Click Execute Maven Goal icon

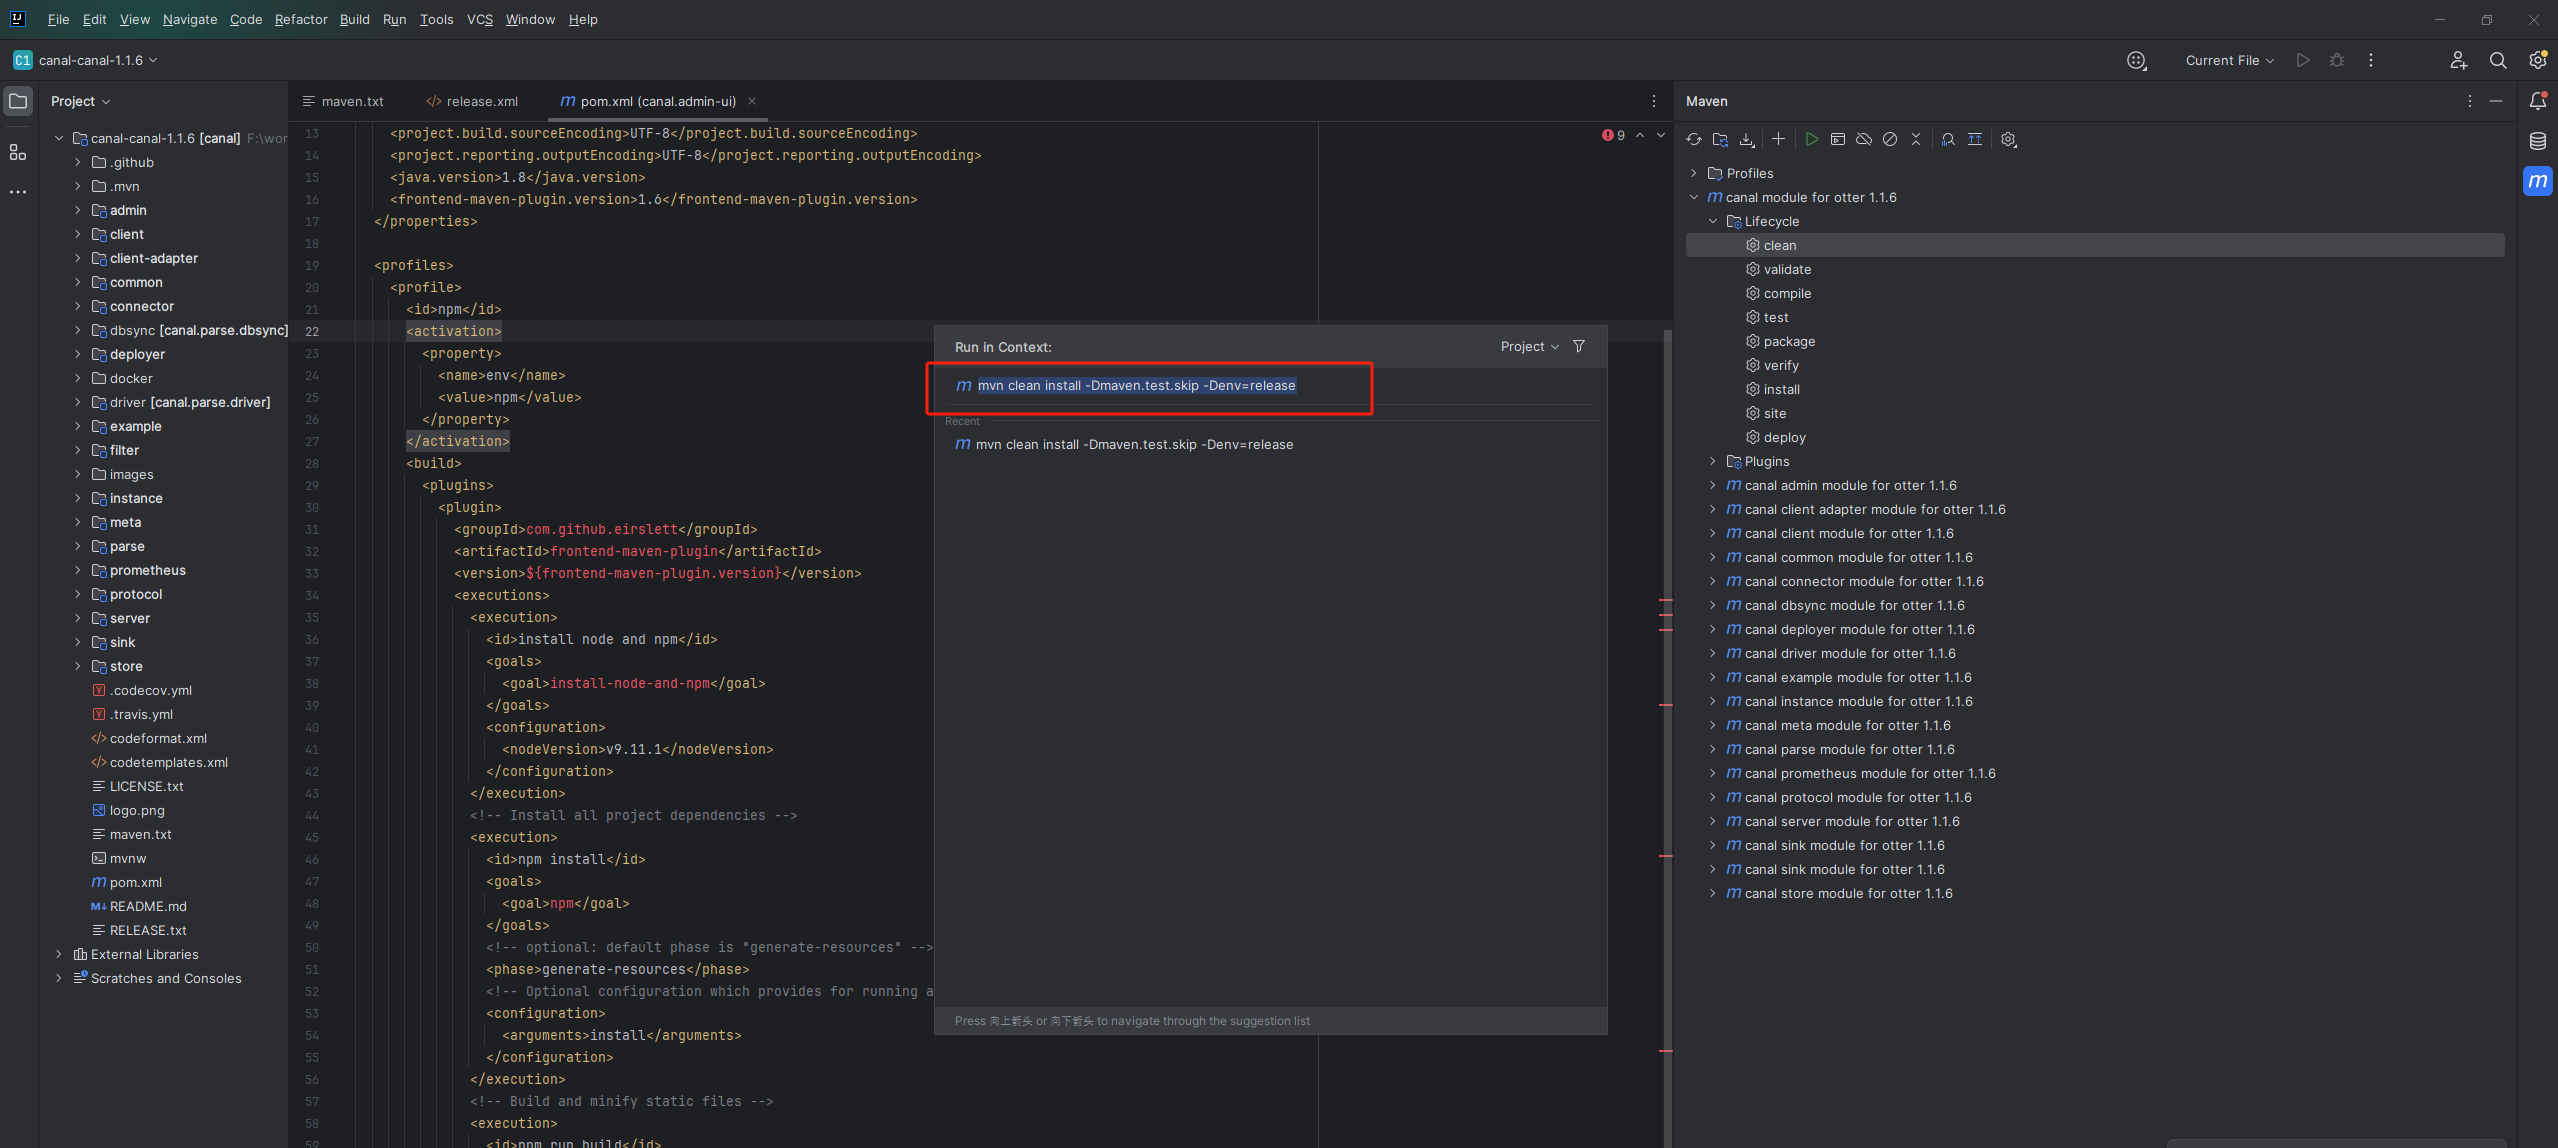coord(1838,140)
